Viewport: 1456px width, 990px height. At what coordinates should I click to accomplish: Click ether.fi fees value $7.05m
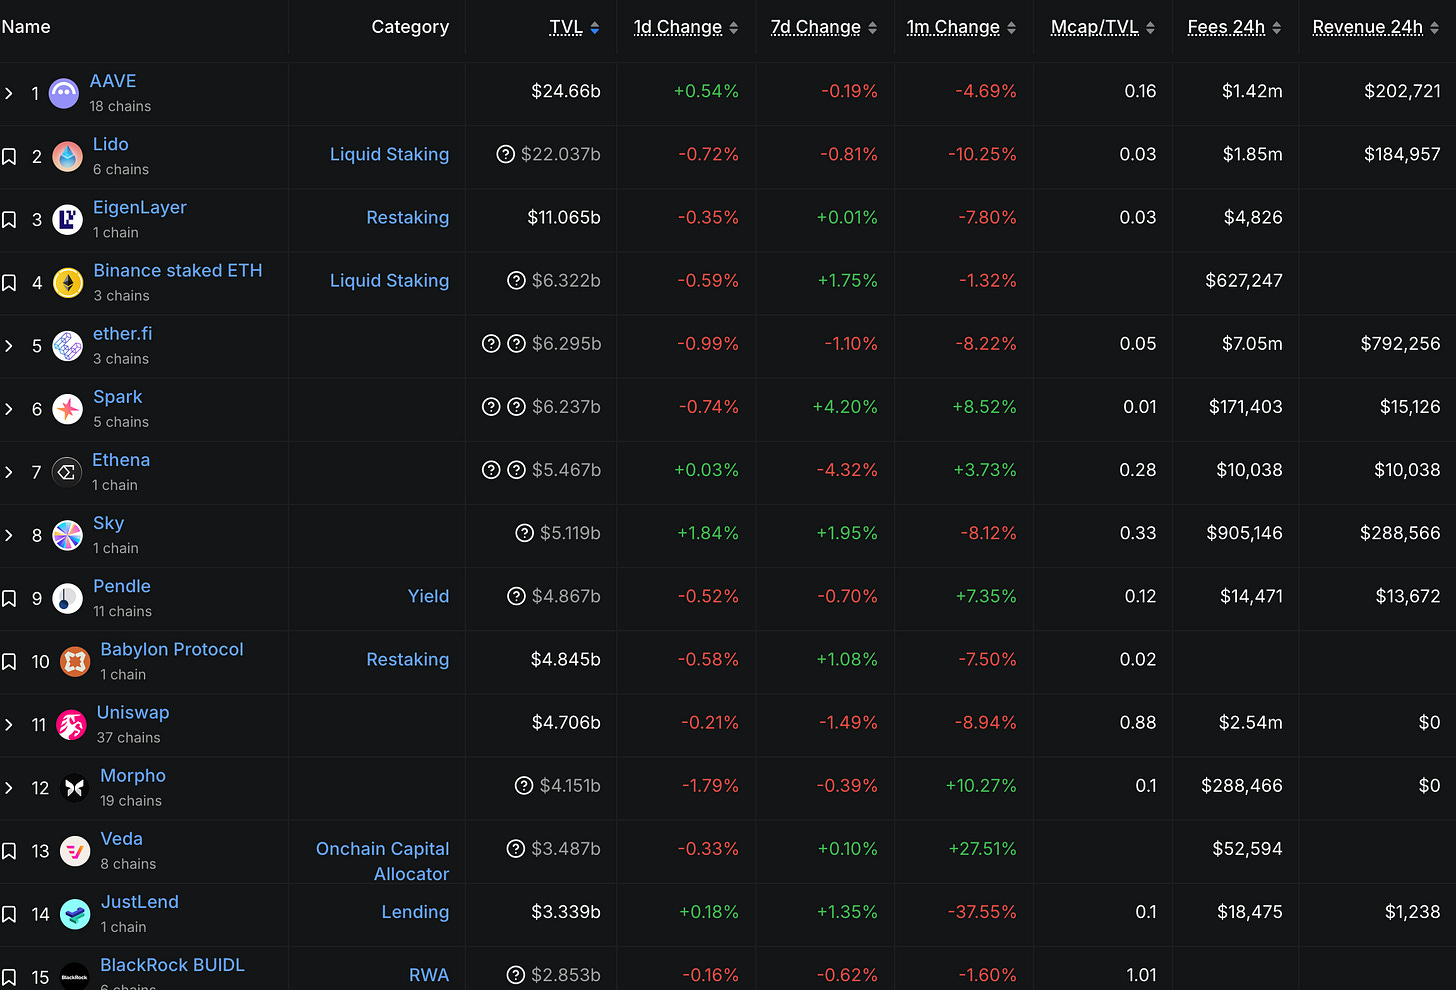[1252, 344]
